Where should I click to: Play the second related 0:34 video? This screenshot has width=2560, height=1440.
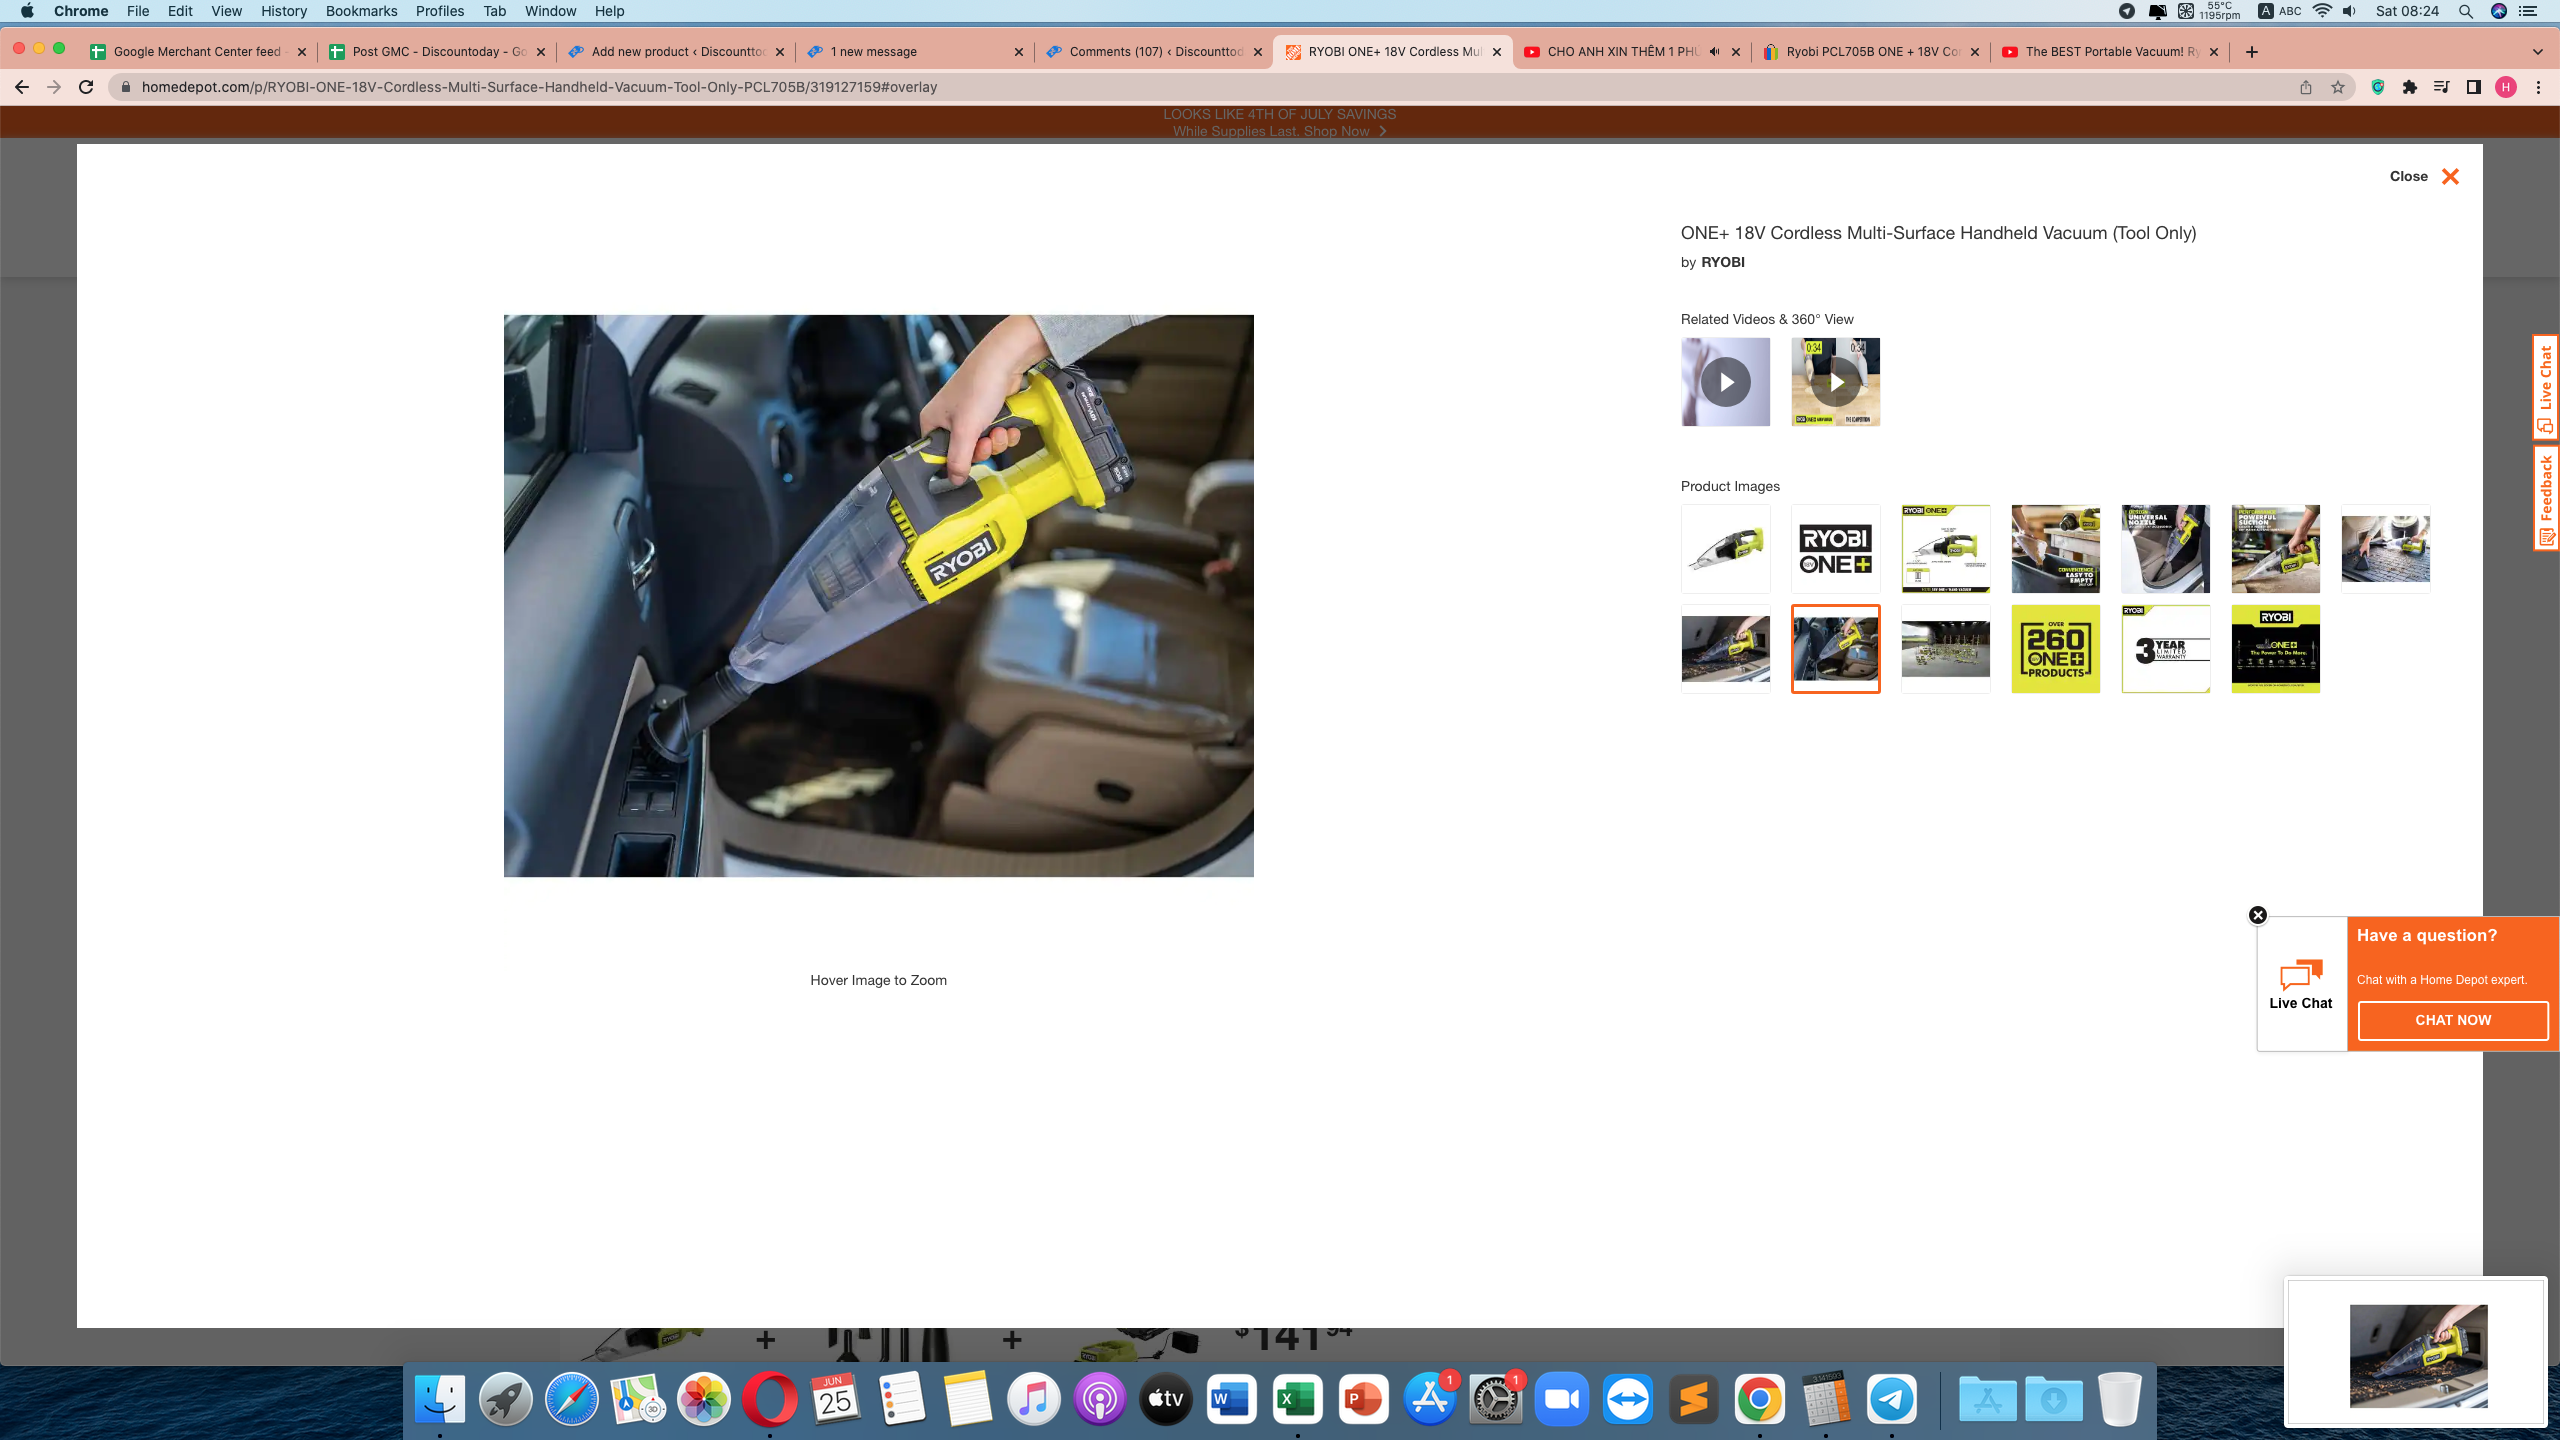[x=1835, y=382]
